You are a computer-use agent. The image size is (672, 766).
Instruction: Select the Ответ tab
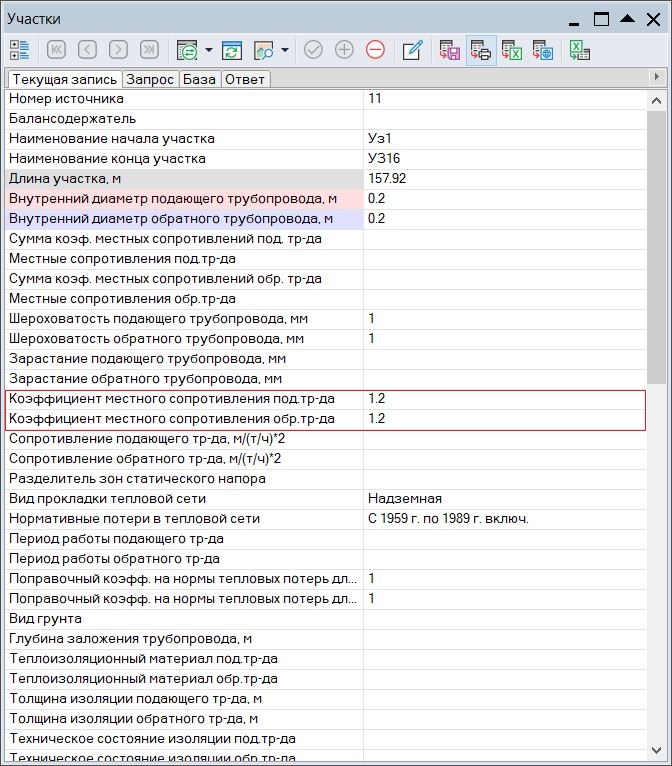click(x=245, y=79)
